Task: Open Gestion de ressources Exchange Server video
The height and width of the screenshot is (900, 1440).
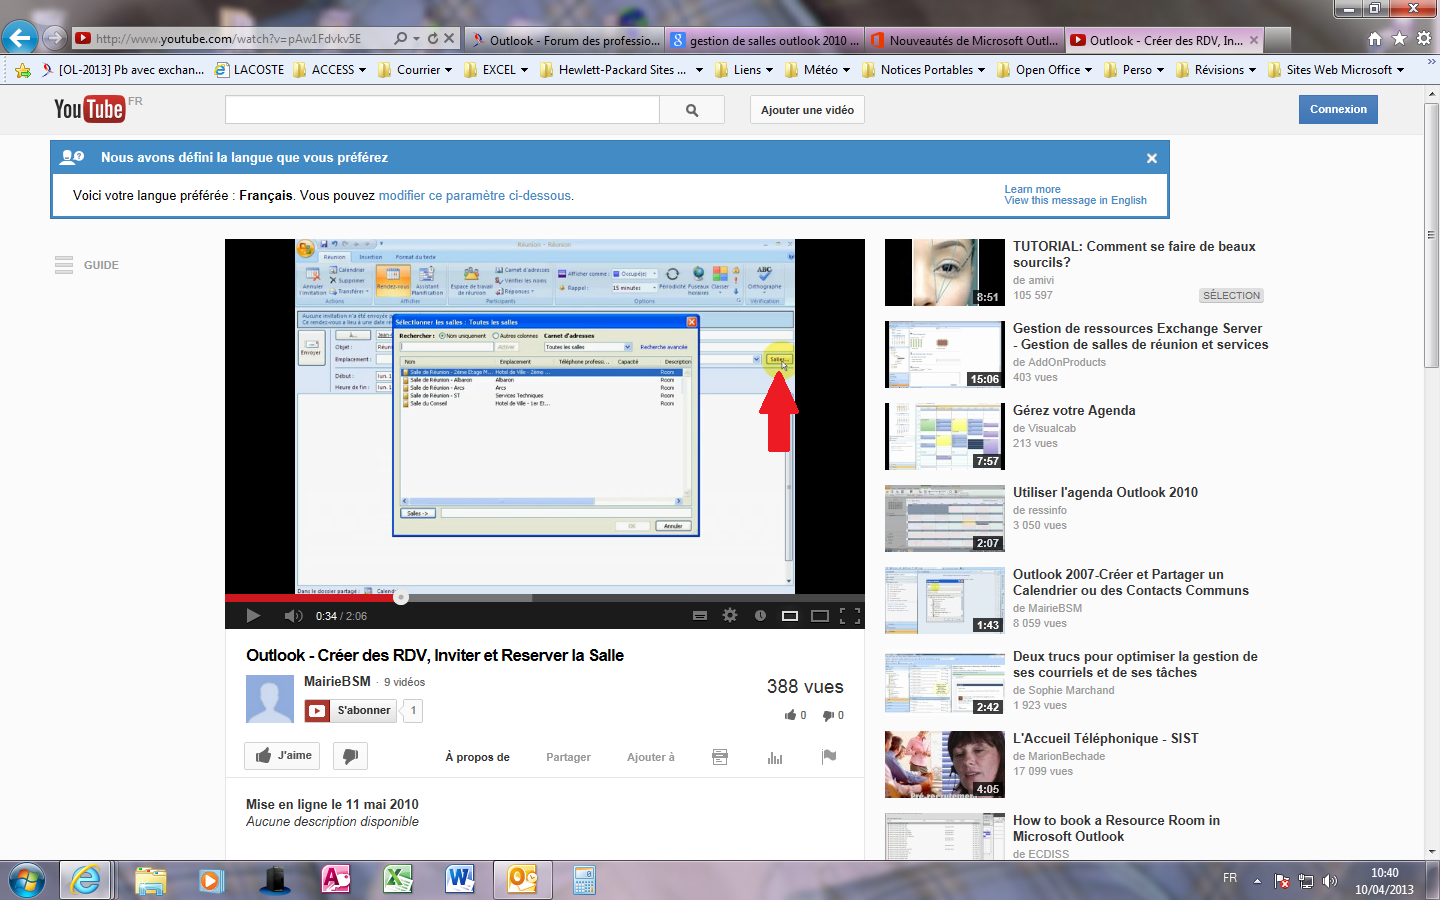Action: 1140,336
